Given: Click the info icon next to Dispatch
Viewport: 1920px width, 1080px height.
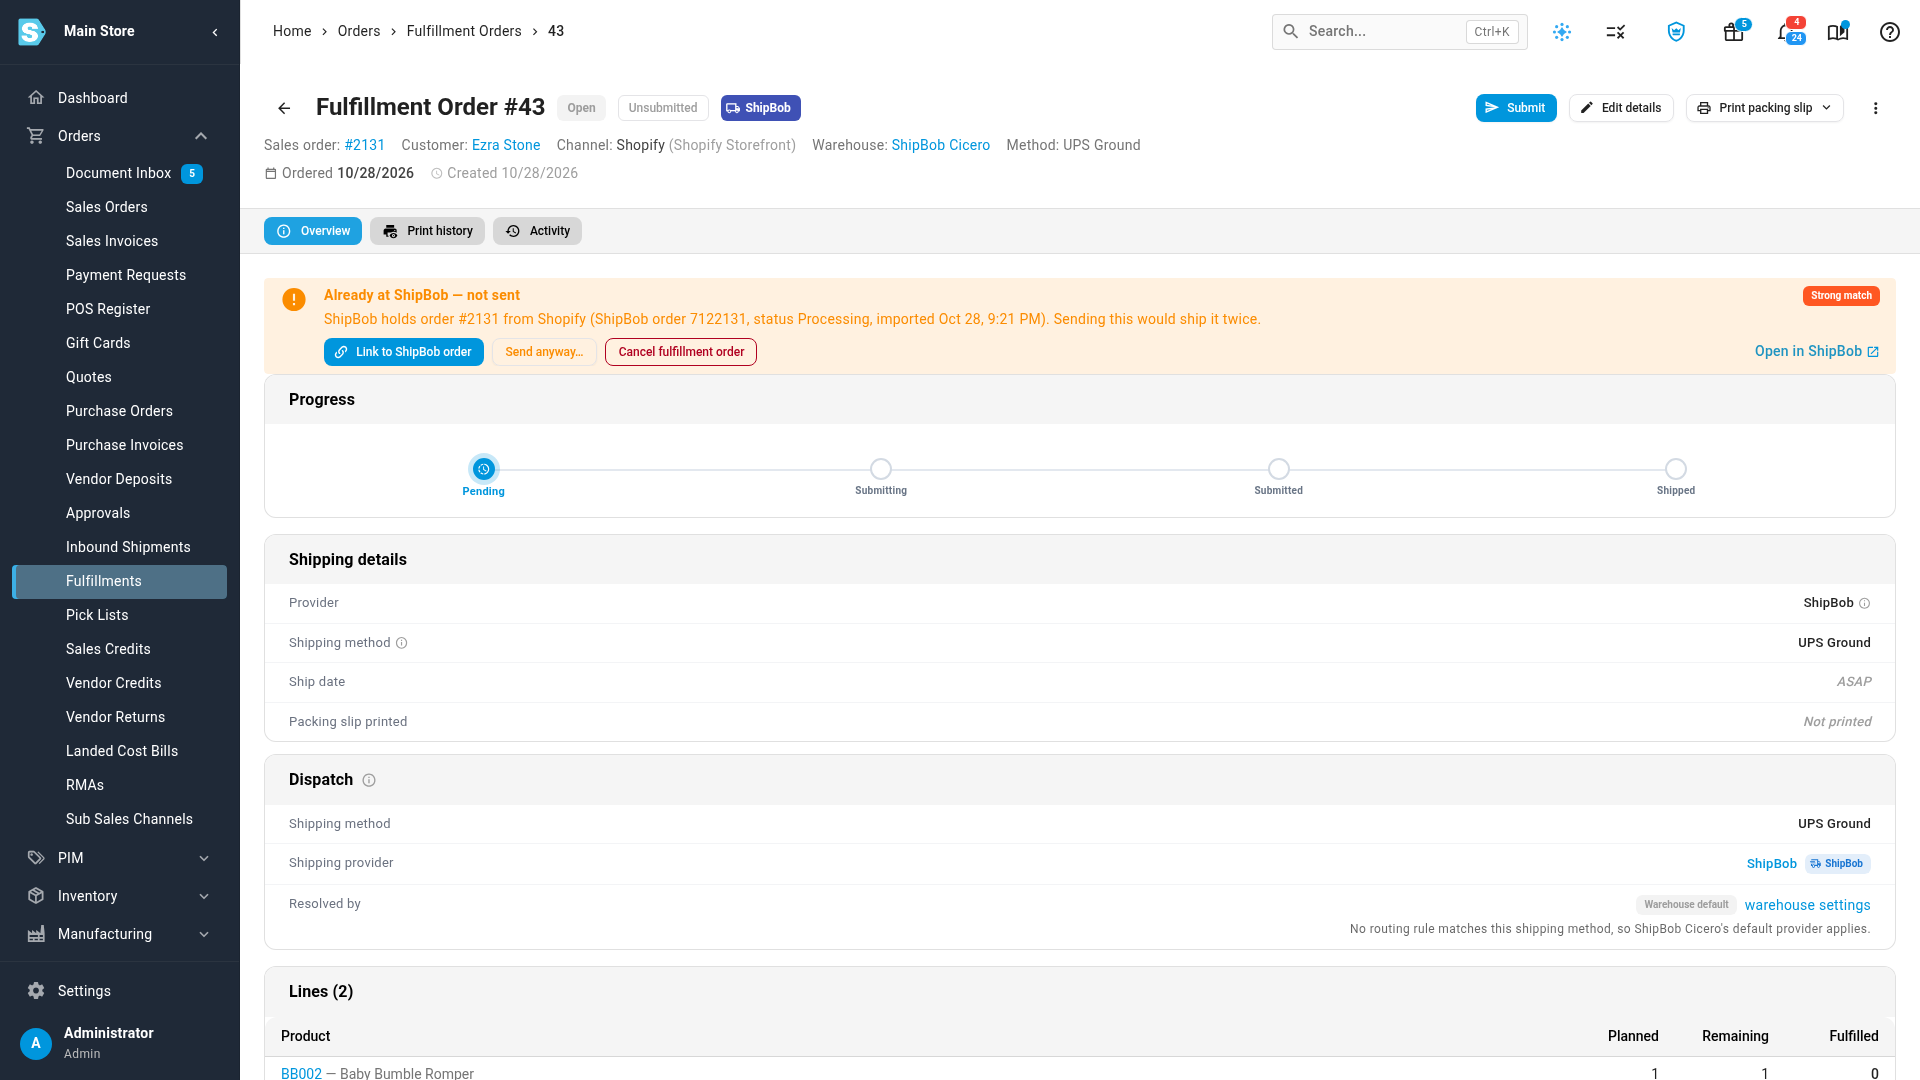Looking at the screenshot, I should [369, 780].
